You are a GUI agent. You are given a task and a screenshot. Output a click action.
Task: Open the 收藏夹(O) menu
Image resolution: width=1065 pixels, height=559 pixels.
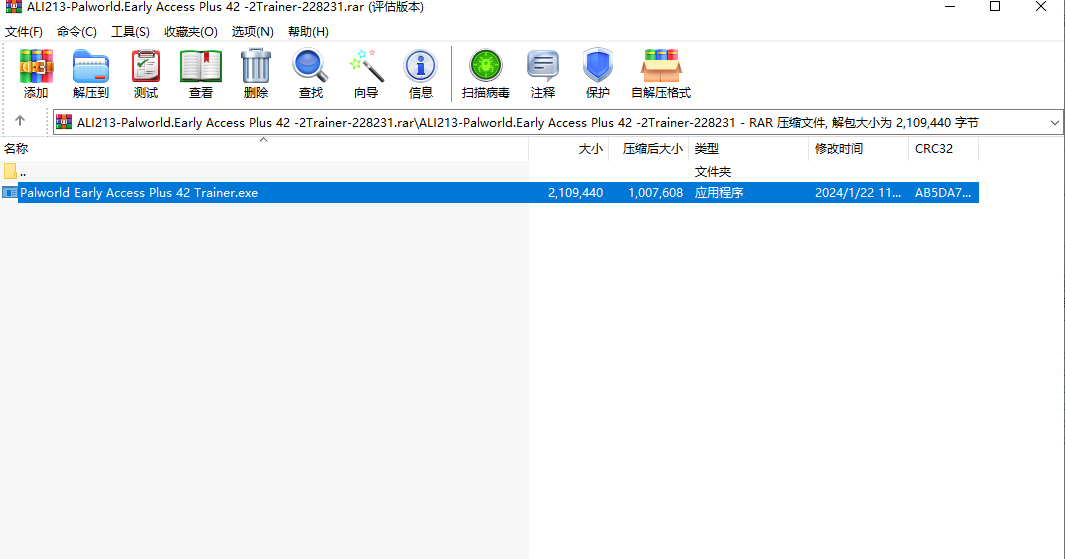click(191, 32)
